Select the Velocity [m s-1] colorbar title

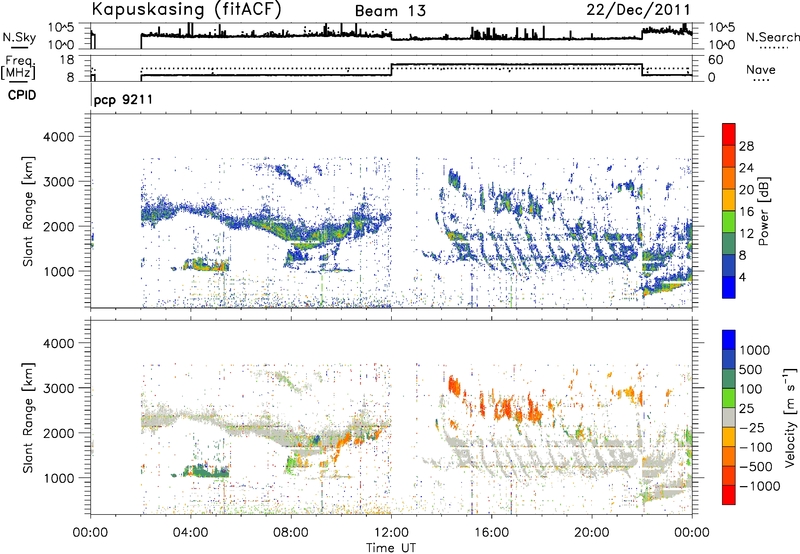click(790, 417)
